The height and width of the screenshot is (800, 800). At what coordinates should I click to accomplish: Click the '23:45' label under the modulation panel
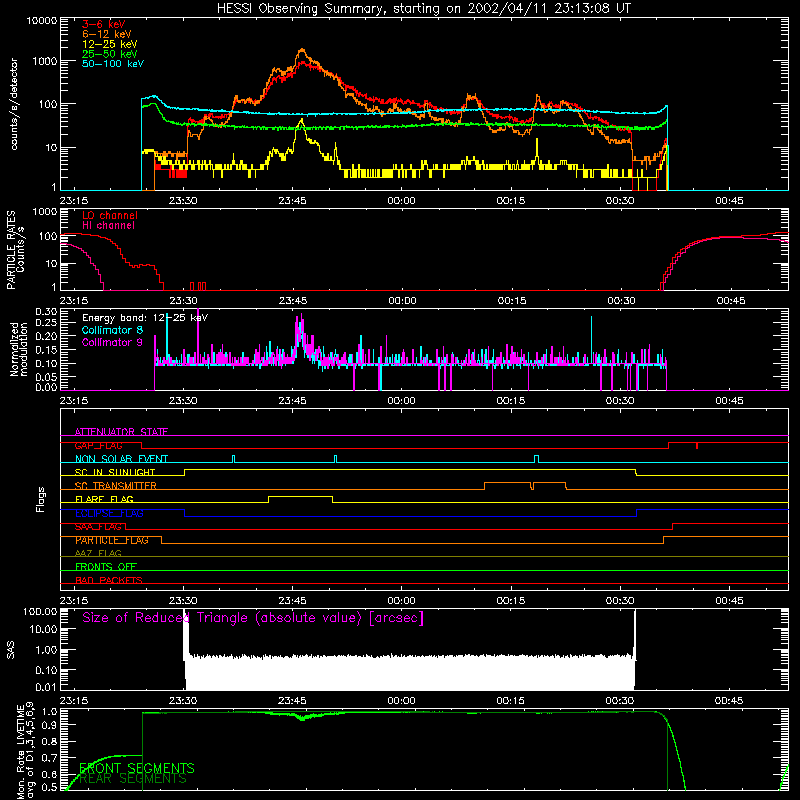[292, 401]
